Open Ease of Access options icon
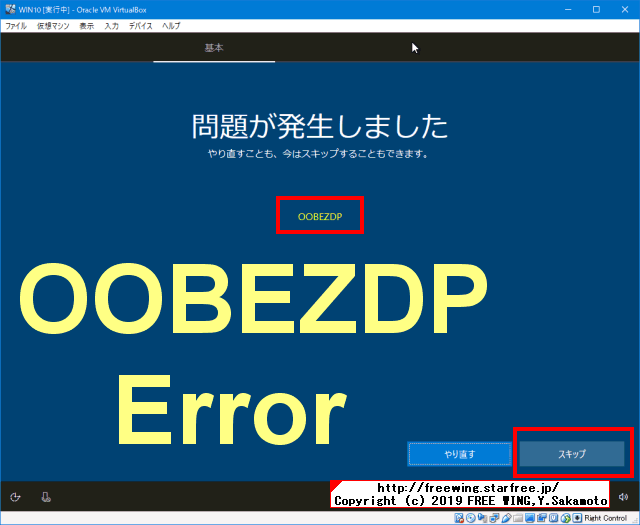 pos(15,497)
